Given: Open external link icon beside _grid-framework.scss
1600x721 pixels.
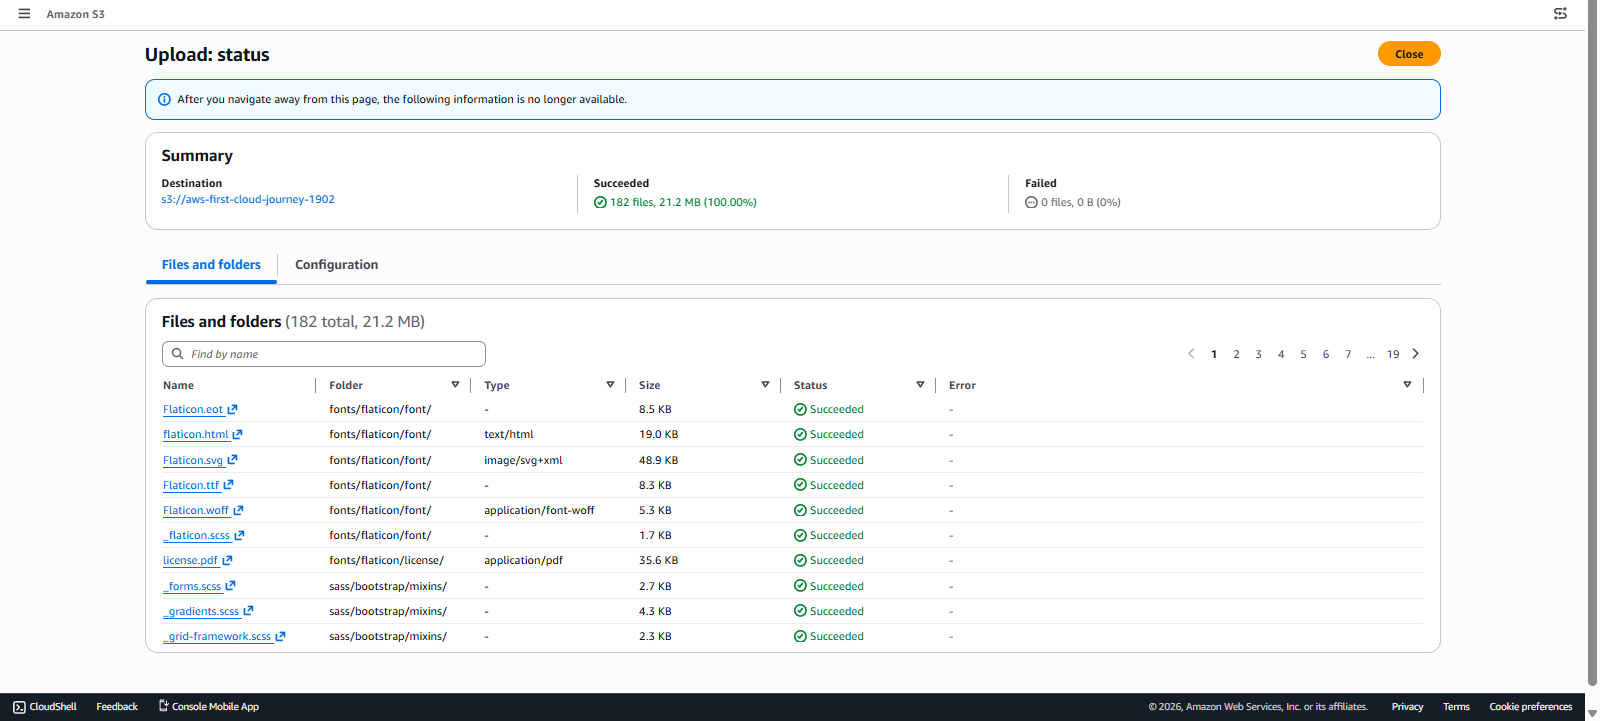Looking at the screenshot, I should [280, 636].
